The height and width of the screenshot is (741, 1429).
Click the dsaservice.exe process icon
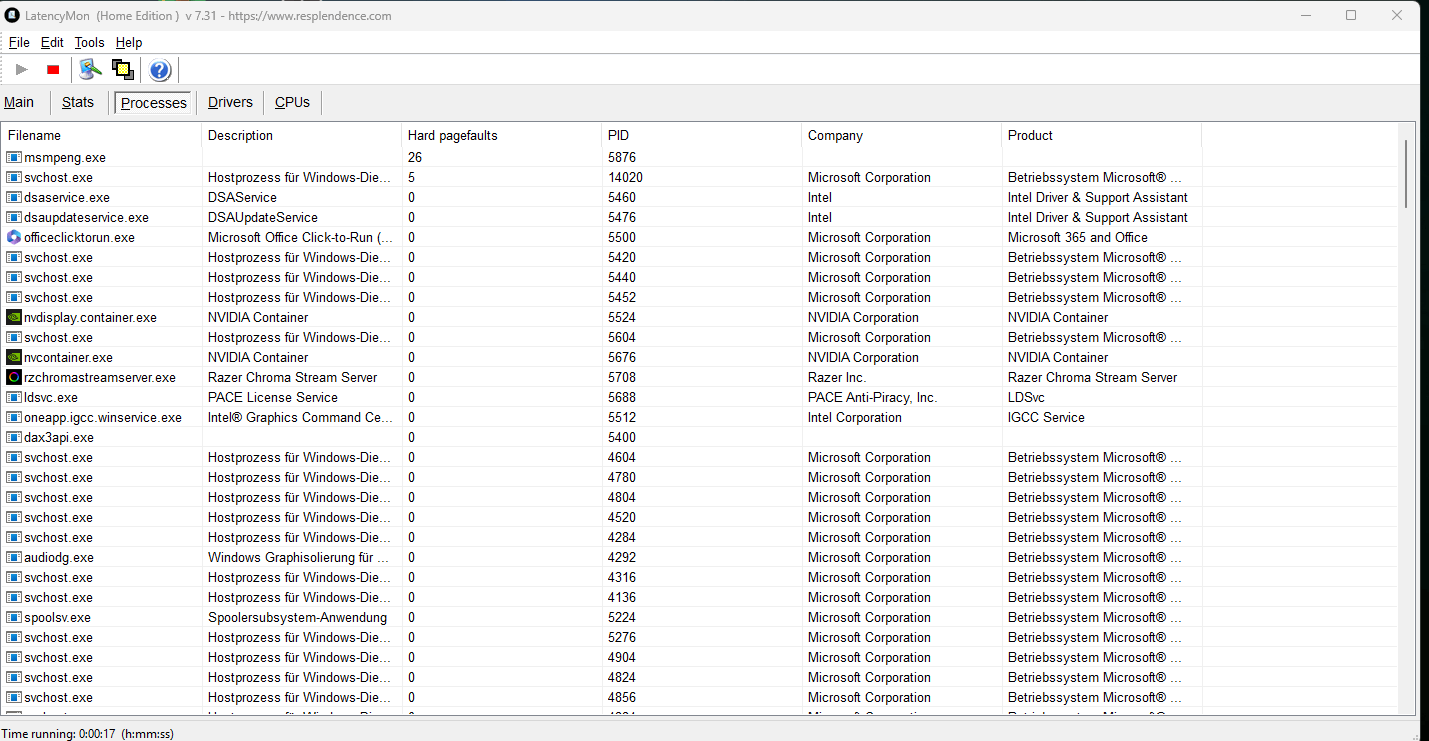coord(14,197)
